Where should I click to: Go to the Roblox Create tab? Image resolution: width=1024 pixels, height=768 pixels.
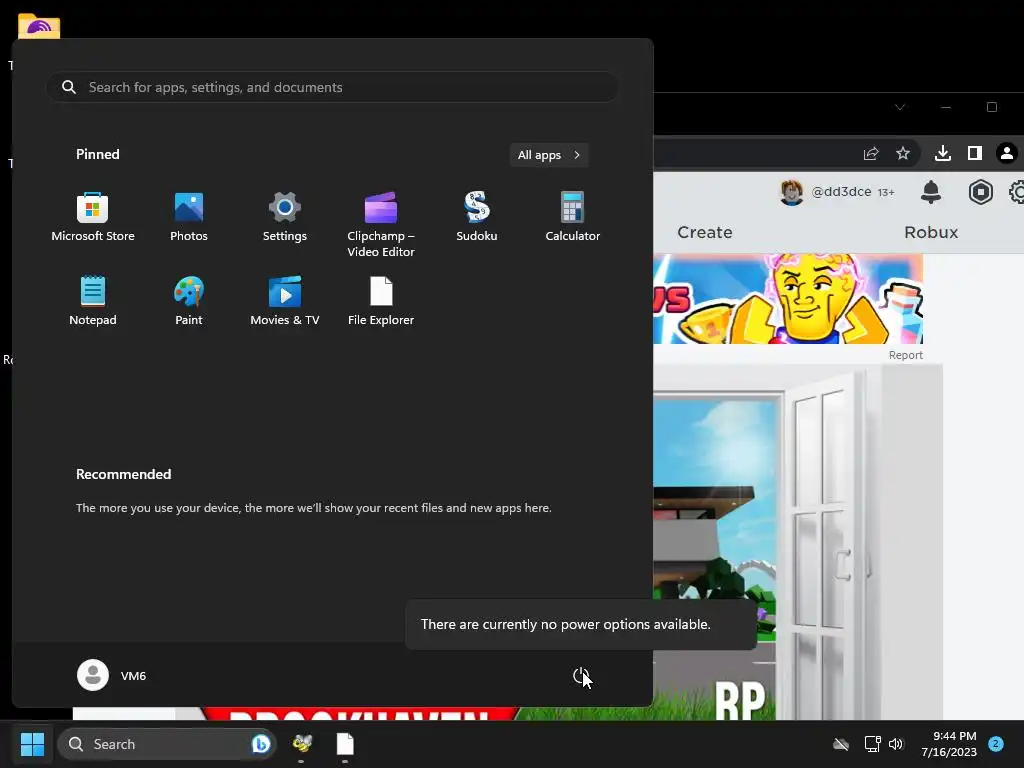coord(705,232)
